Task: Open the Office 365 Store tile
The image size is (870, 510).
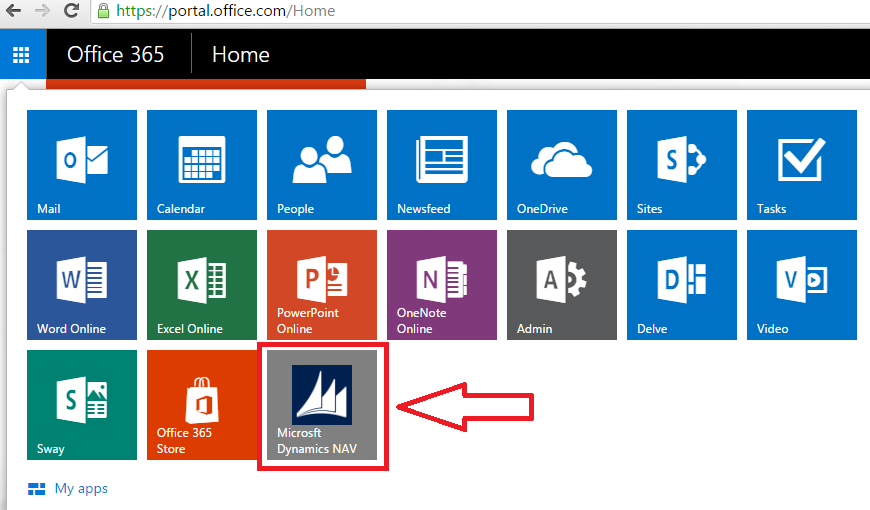Action: pyautogui.click(x=202, y=405)
